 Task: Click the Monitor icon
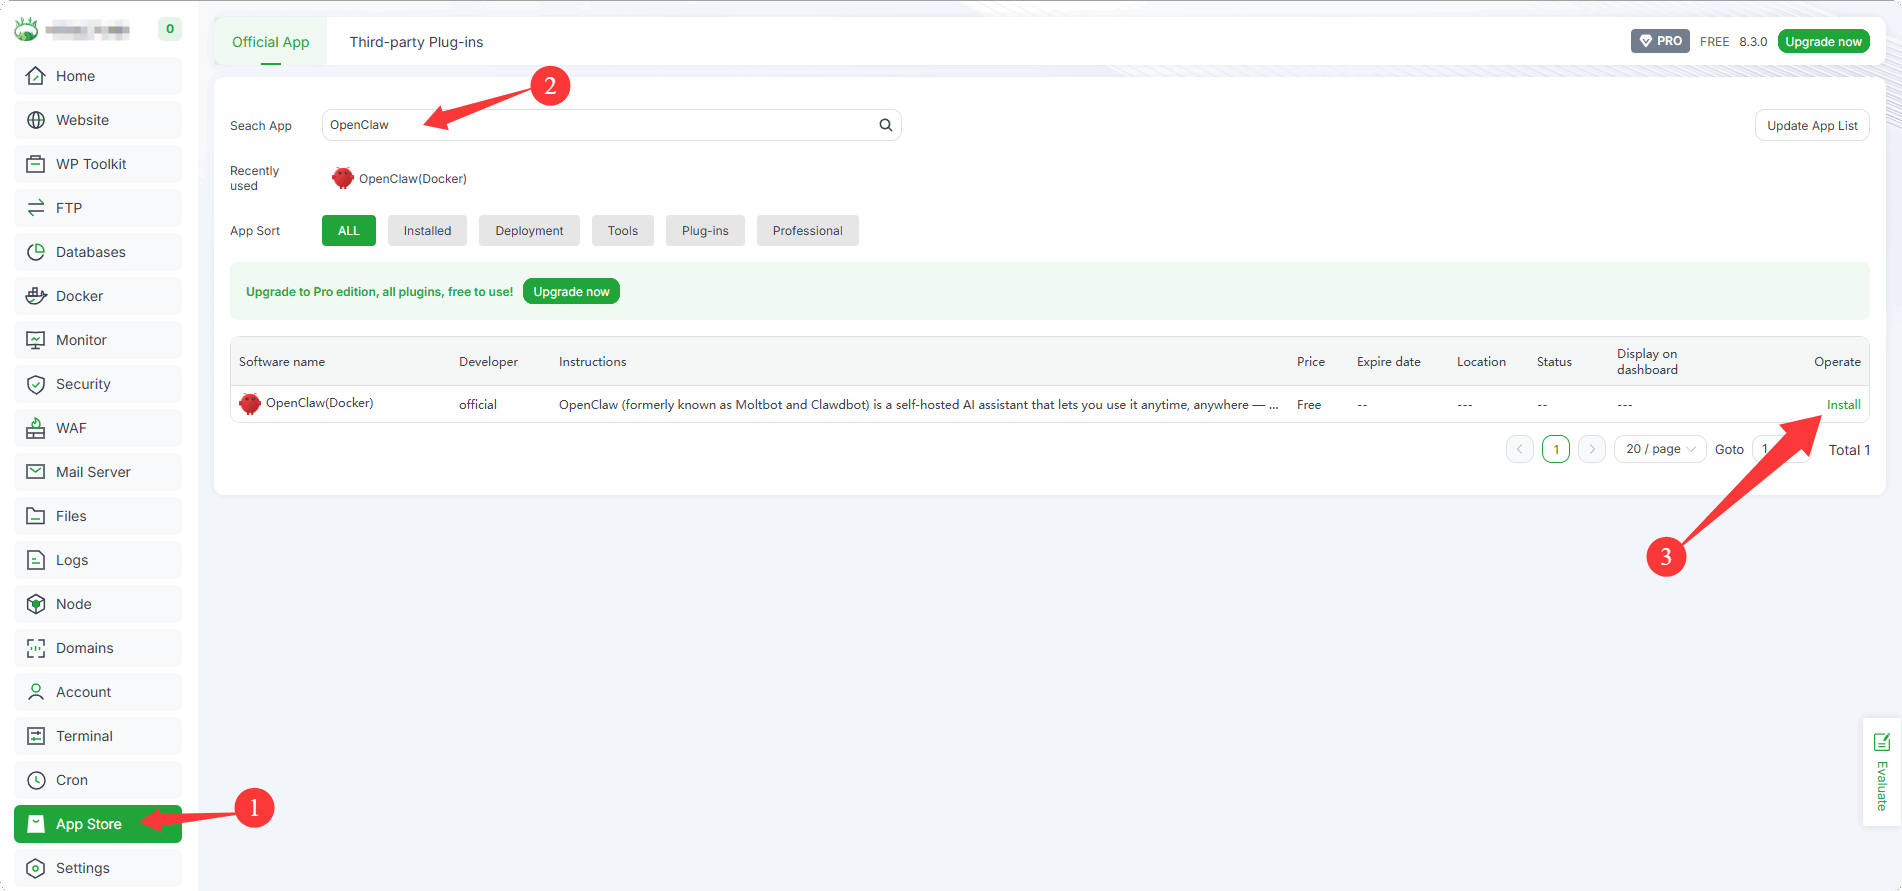(36, 340)
